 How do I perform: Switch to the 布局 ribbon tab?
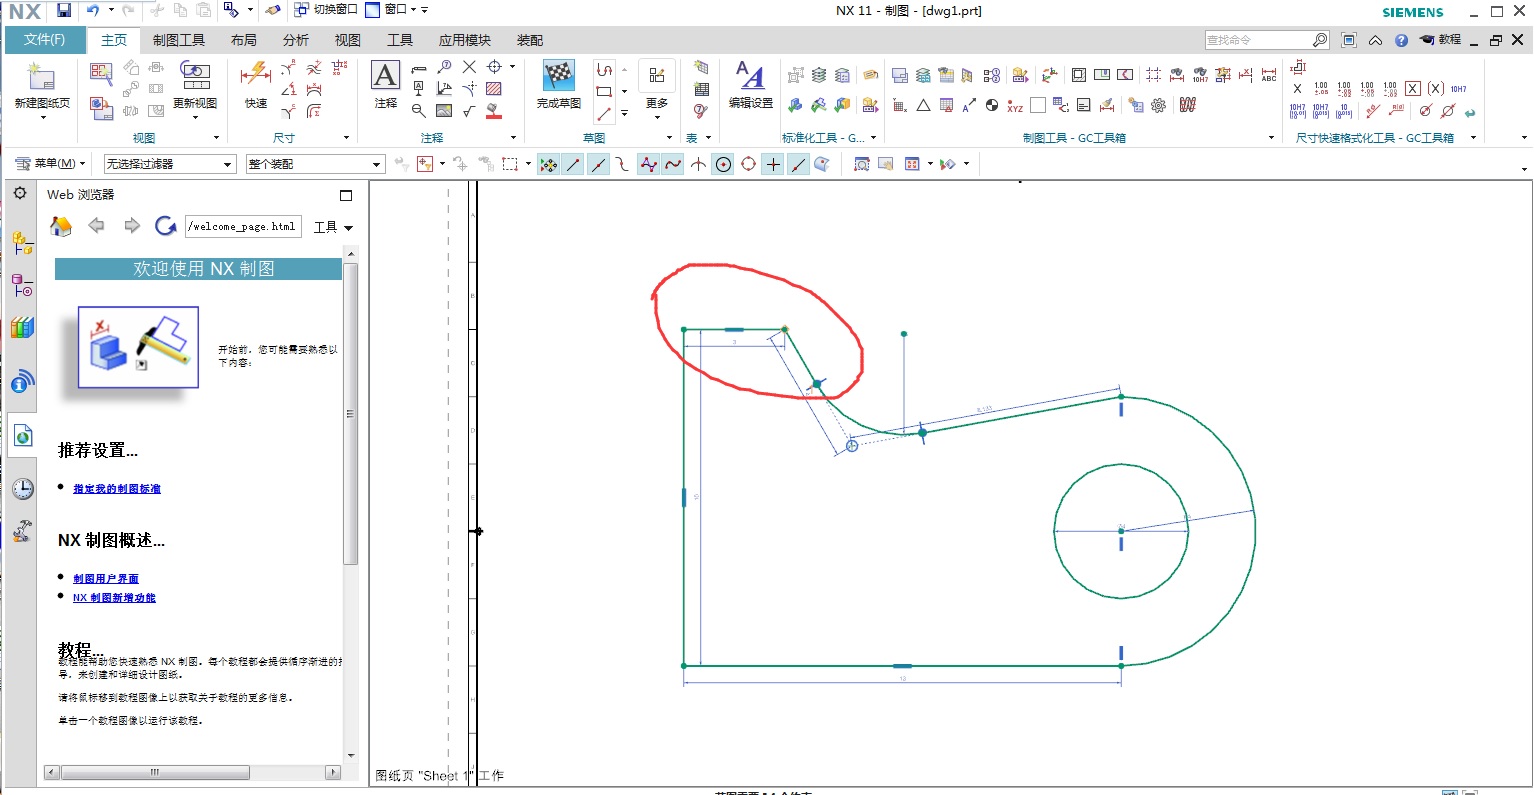(244, 40)
